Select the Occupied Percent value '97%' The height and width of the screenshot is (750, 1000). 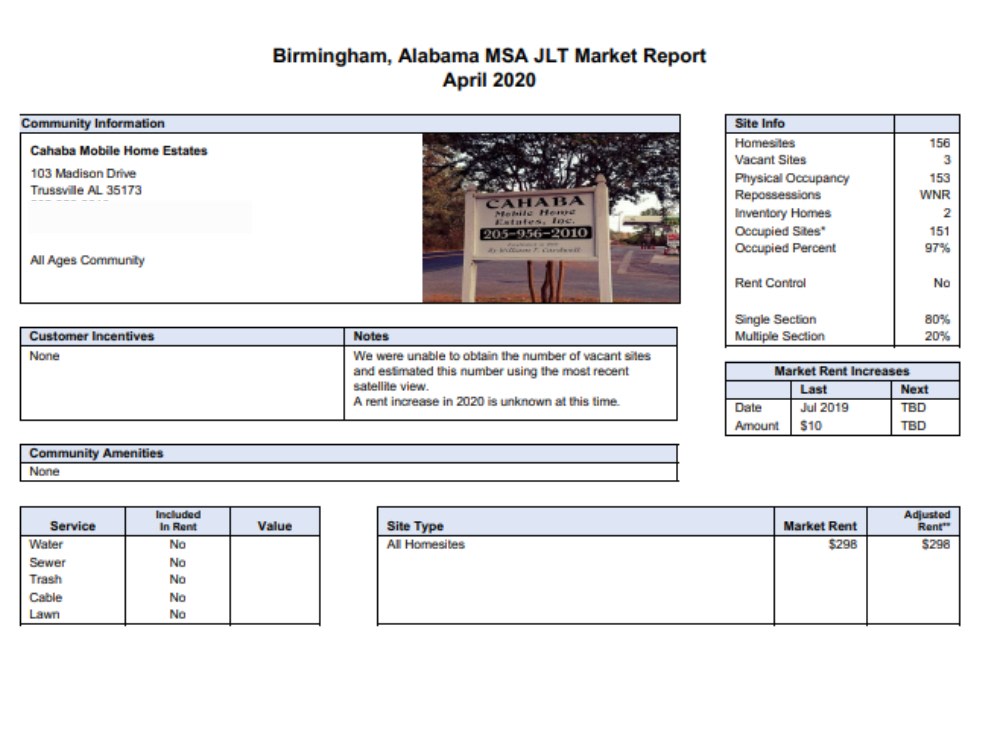tap(938, 248)
